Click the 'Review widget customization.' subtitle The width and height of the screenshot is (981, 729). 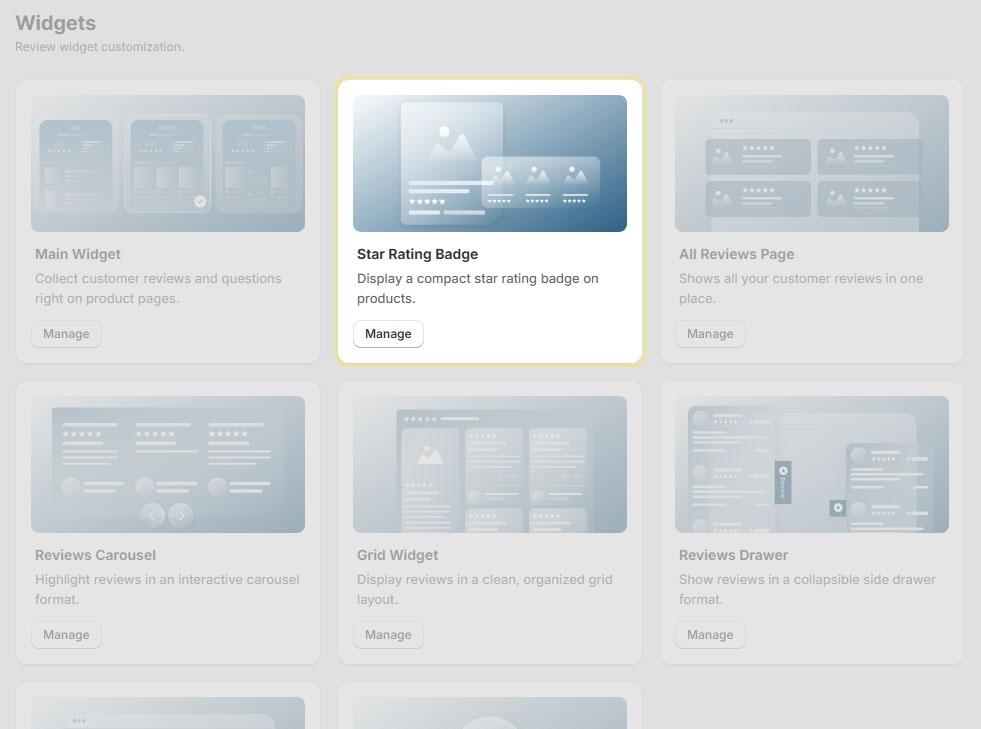(99, 47)
